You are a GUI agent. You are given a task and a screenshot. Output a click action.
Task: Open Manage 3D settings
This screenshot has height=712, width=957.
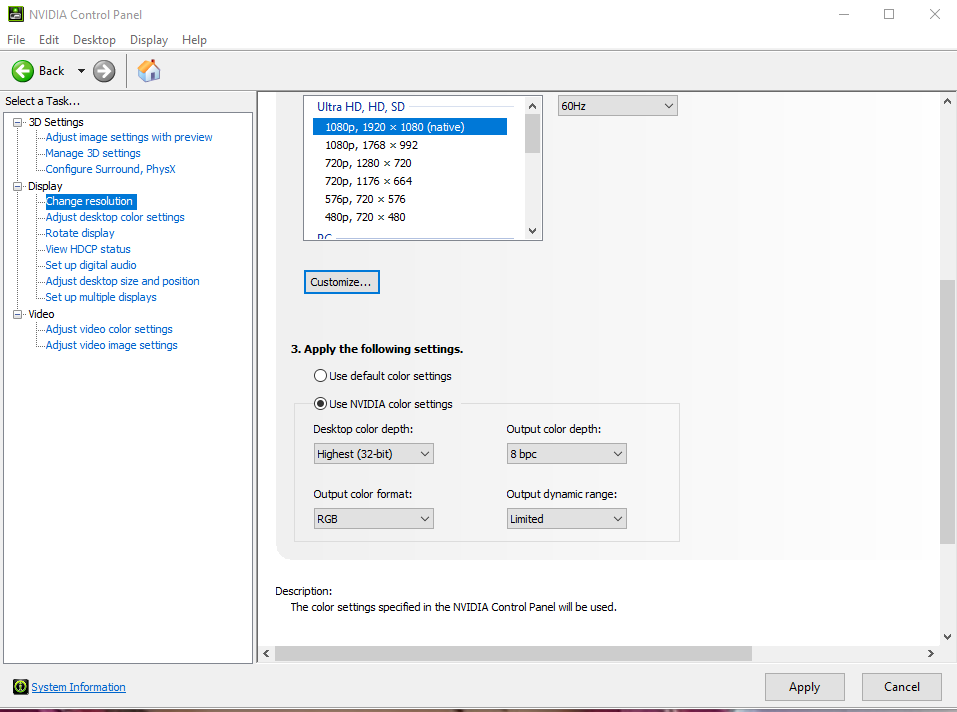(x=93, y=153)
